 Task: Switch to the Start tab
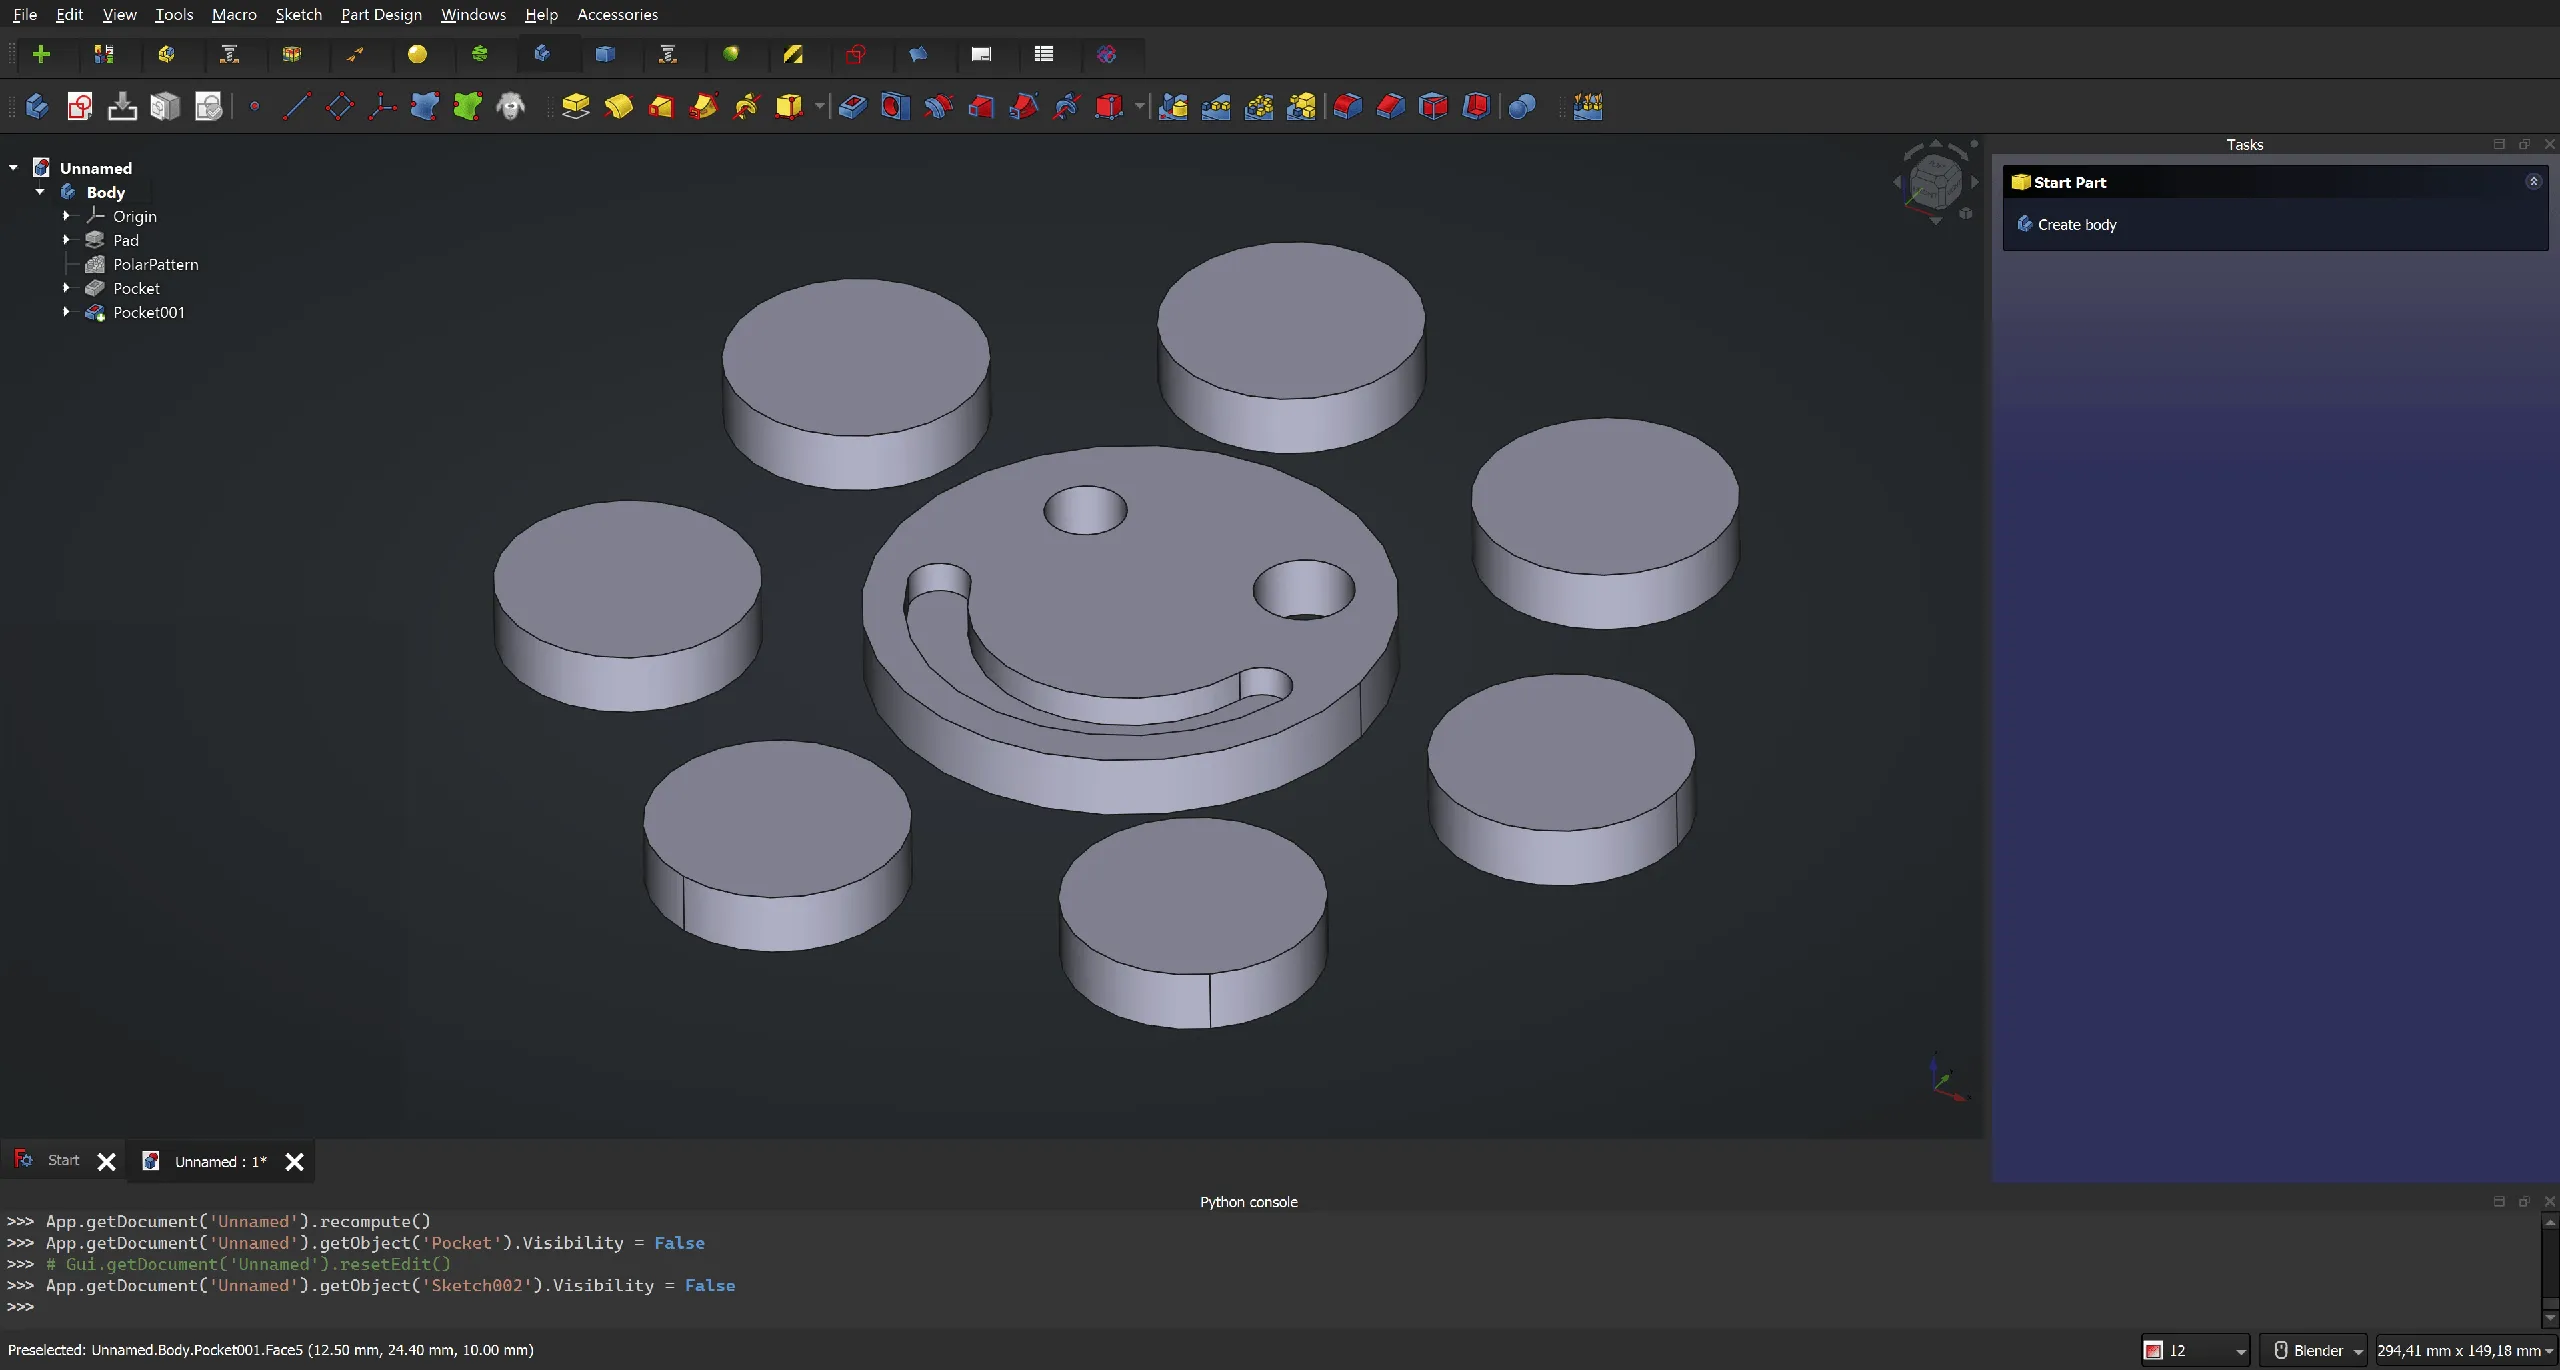[x=63, y=1161]
